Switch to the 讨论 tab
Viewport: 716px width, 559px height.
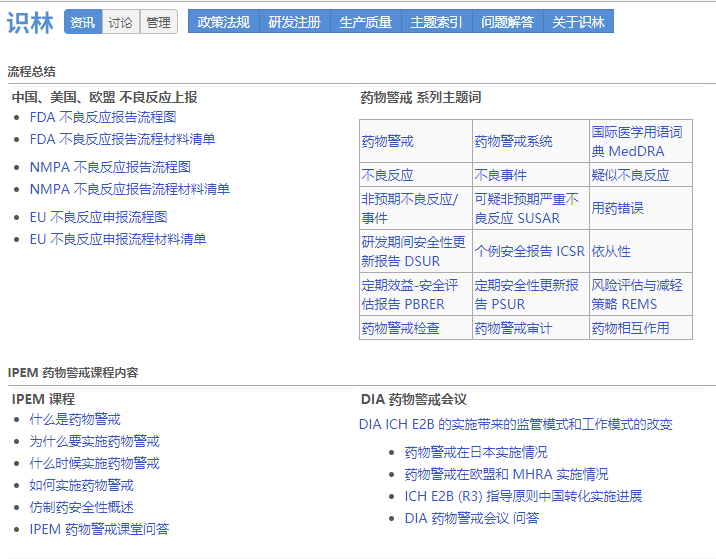[x=121, y=22]
